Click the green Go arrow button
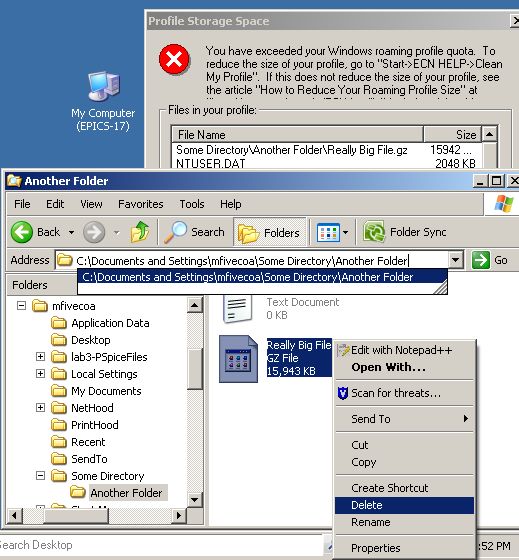Screen dimensions: 519x560 click(x=480, y=260)
